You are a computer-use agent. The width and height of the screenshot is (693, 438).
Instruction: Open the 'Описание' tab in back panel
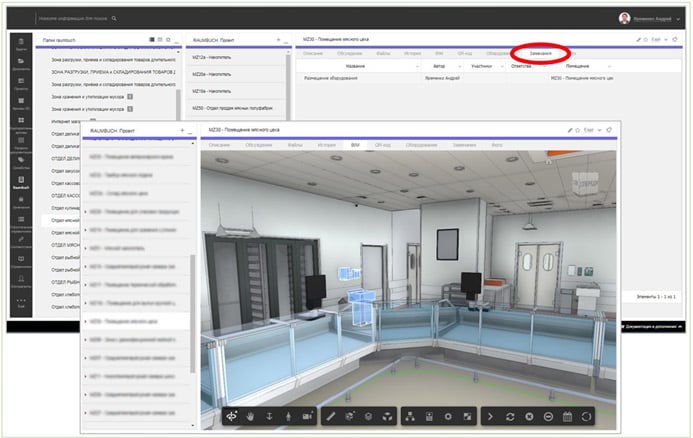[x=313, y=53]
